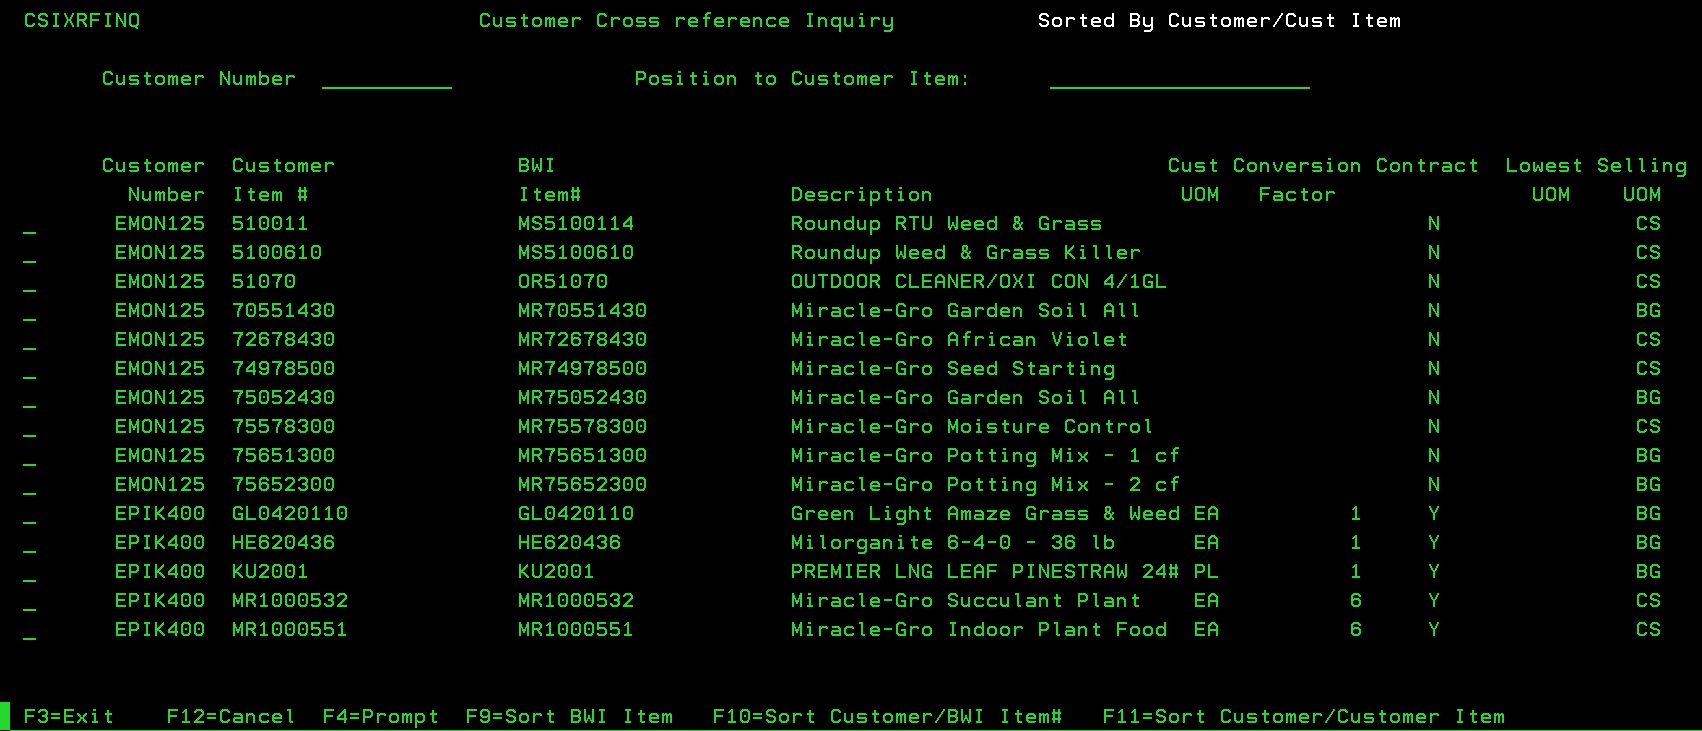Click option field for Miracle-Gro Seed Starting

click(x=30, y=370)
